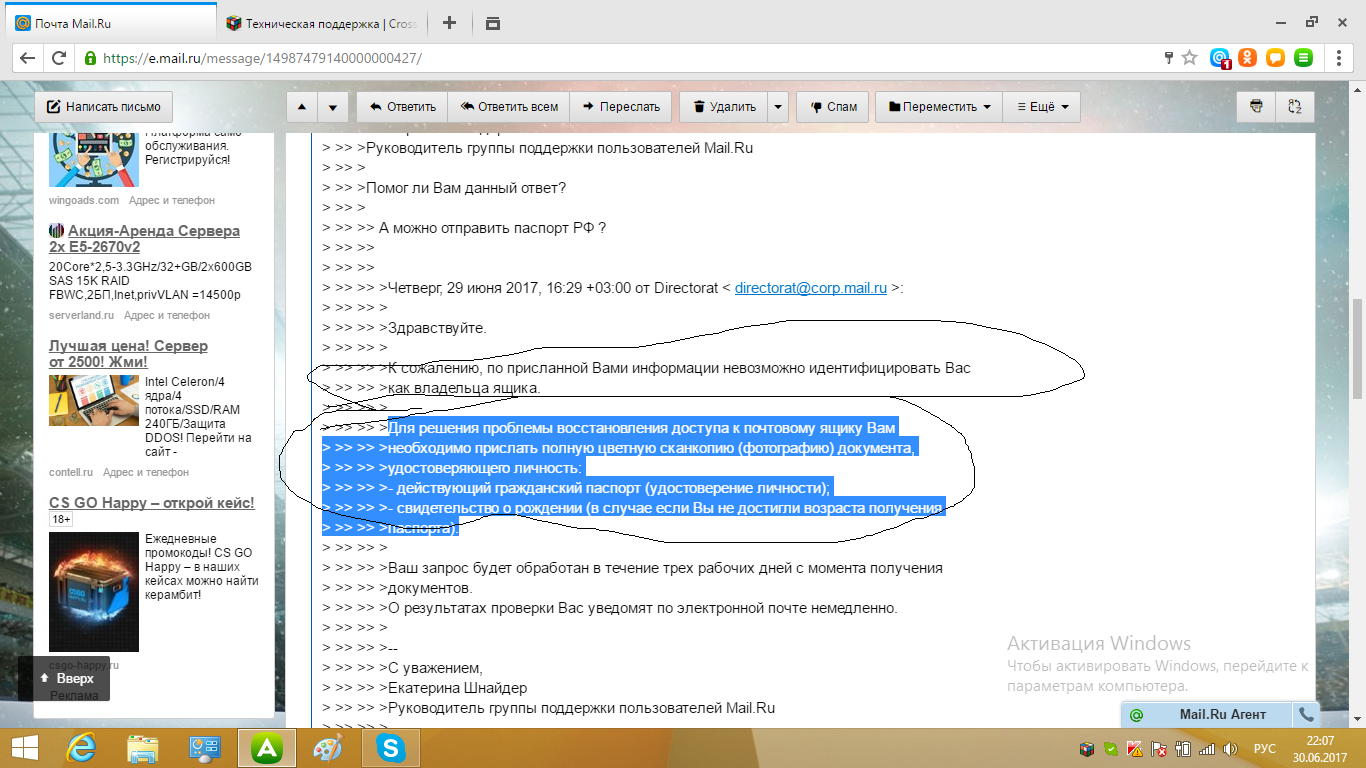Open the Mail.Ru extension icon
This screenshot has height=768, width=1366.
coord(1220,58)
